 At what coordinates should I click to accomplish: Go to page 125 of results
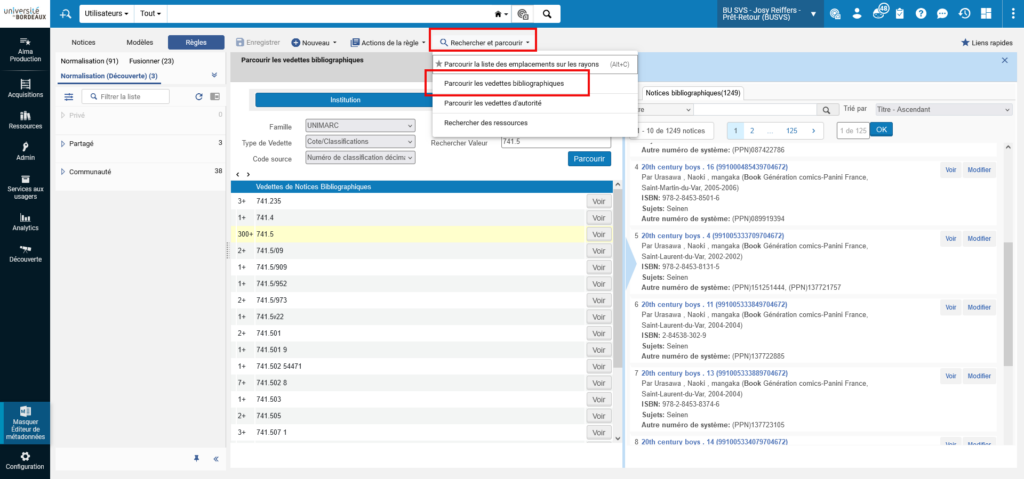792,131
